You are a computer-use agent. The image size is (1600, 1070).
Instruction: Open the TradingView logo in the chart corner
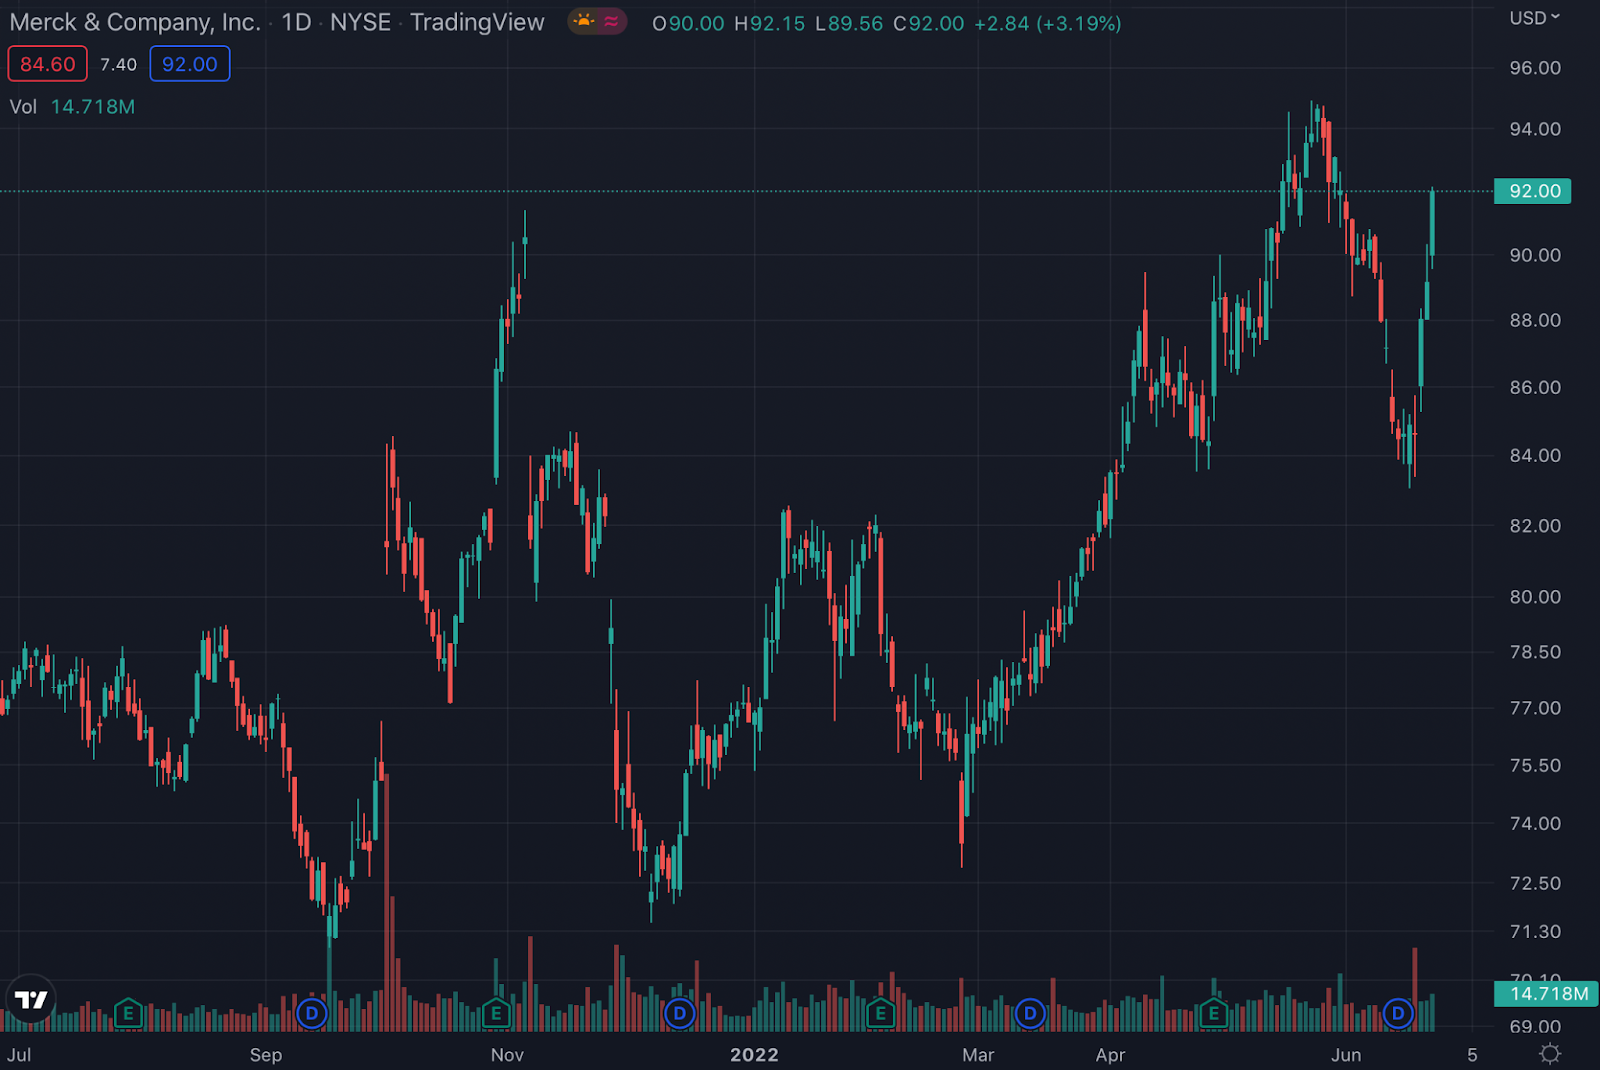[31, 999]
